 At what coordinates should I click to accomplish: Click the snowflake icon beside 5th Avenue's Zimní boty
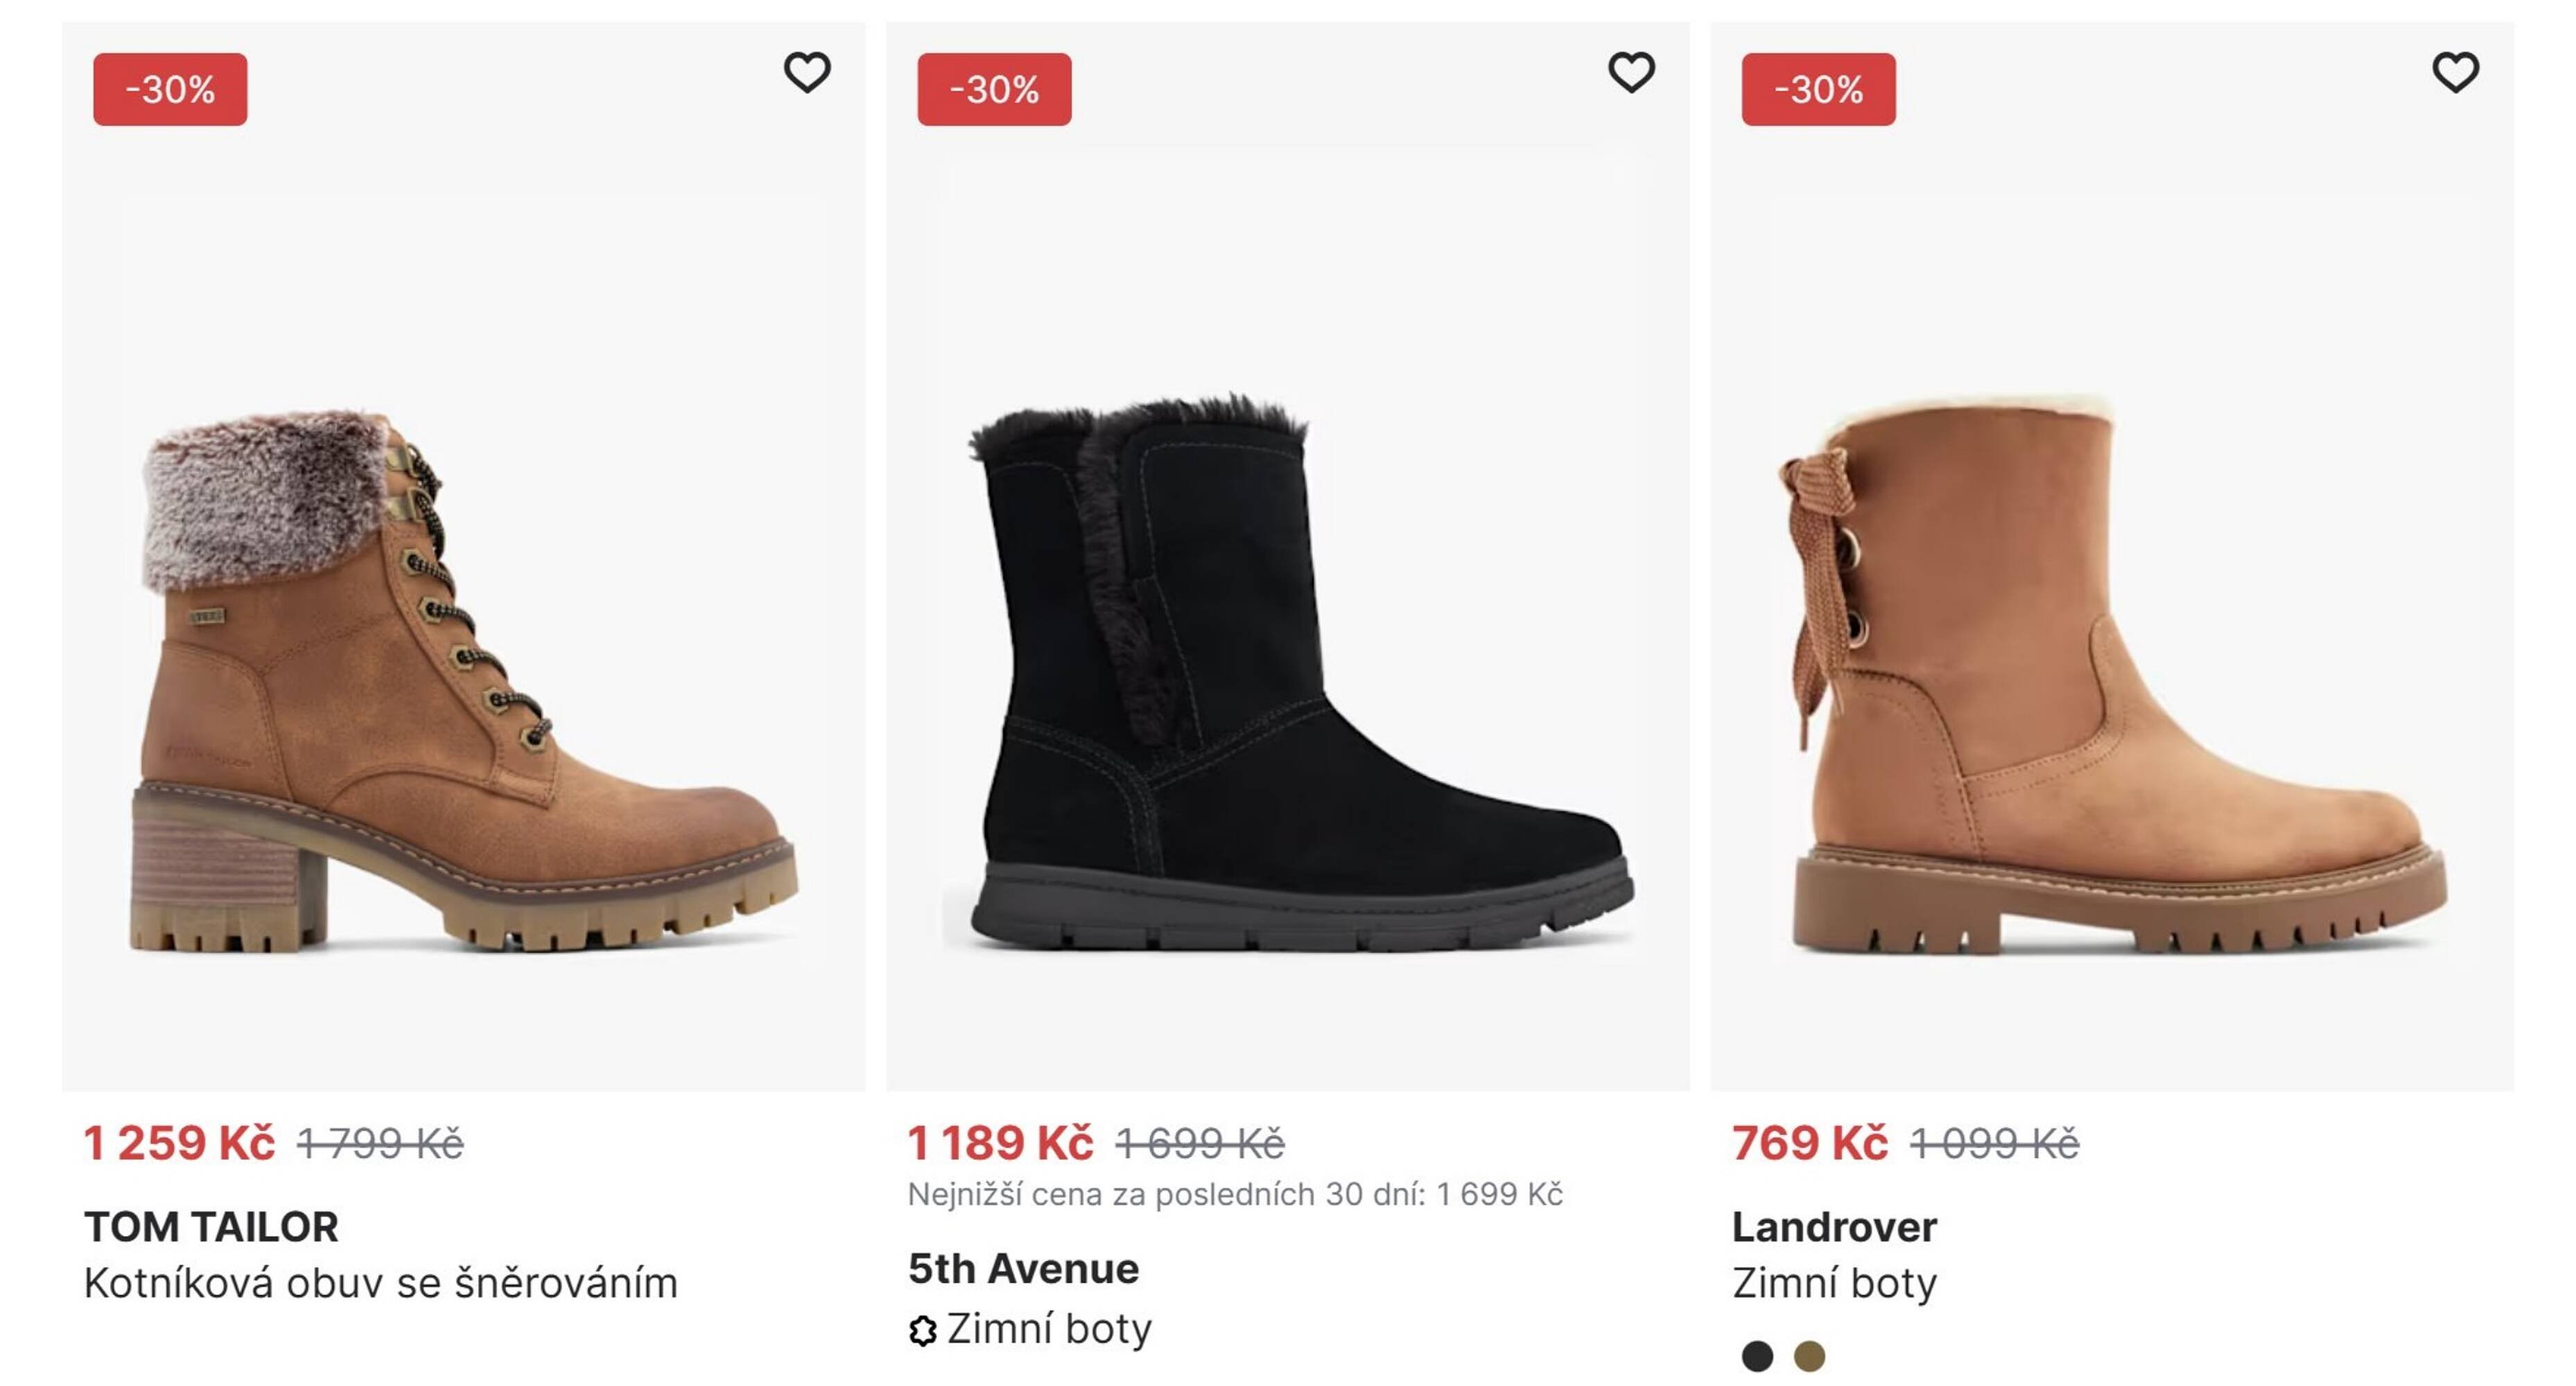point(925,1329)
